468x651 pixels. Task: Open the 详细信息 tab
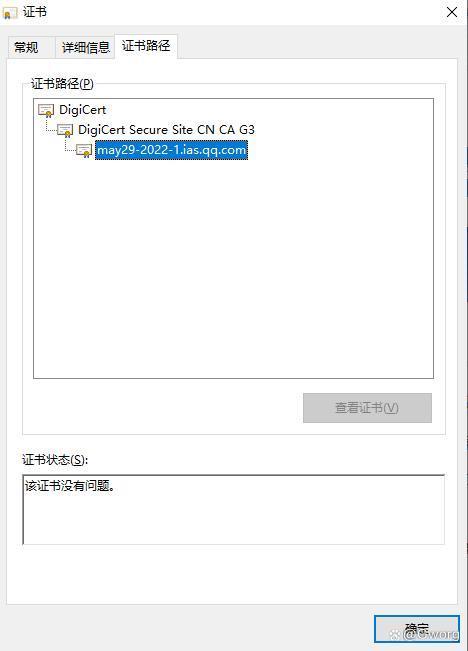[x=86, y=47]
